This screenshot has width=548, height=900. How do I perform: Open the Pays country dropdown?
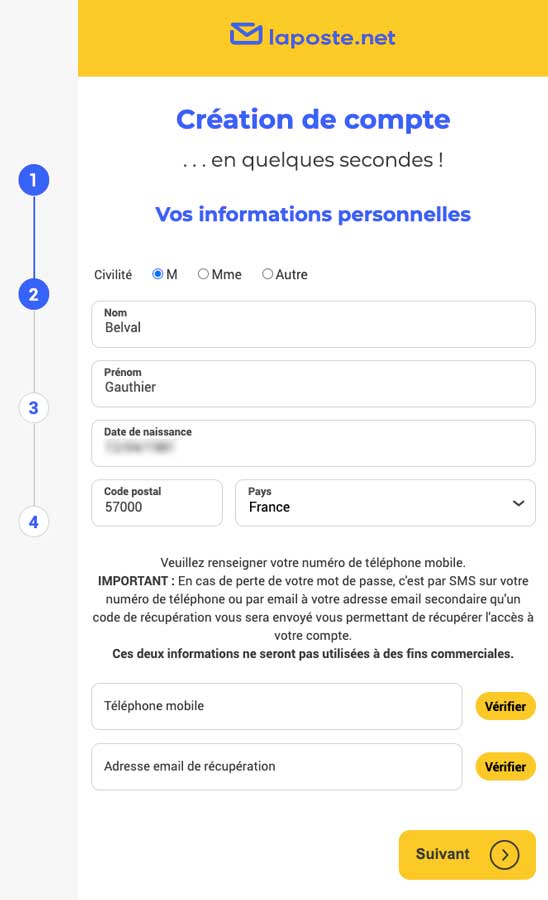tap(386, 503)
